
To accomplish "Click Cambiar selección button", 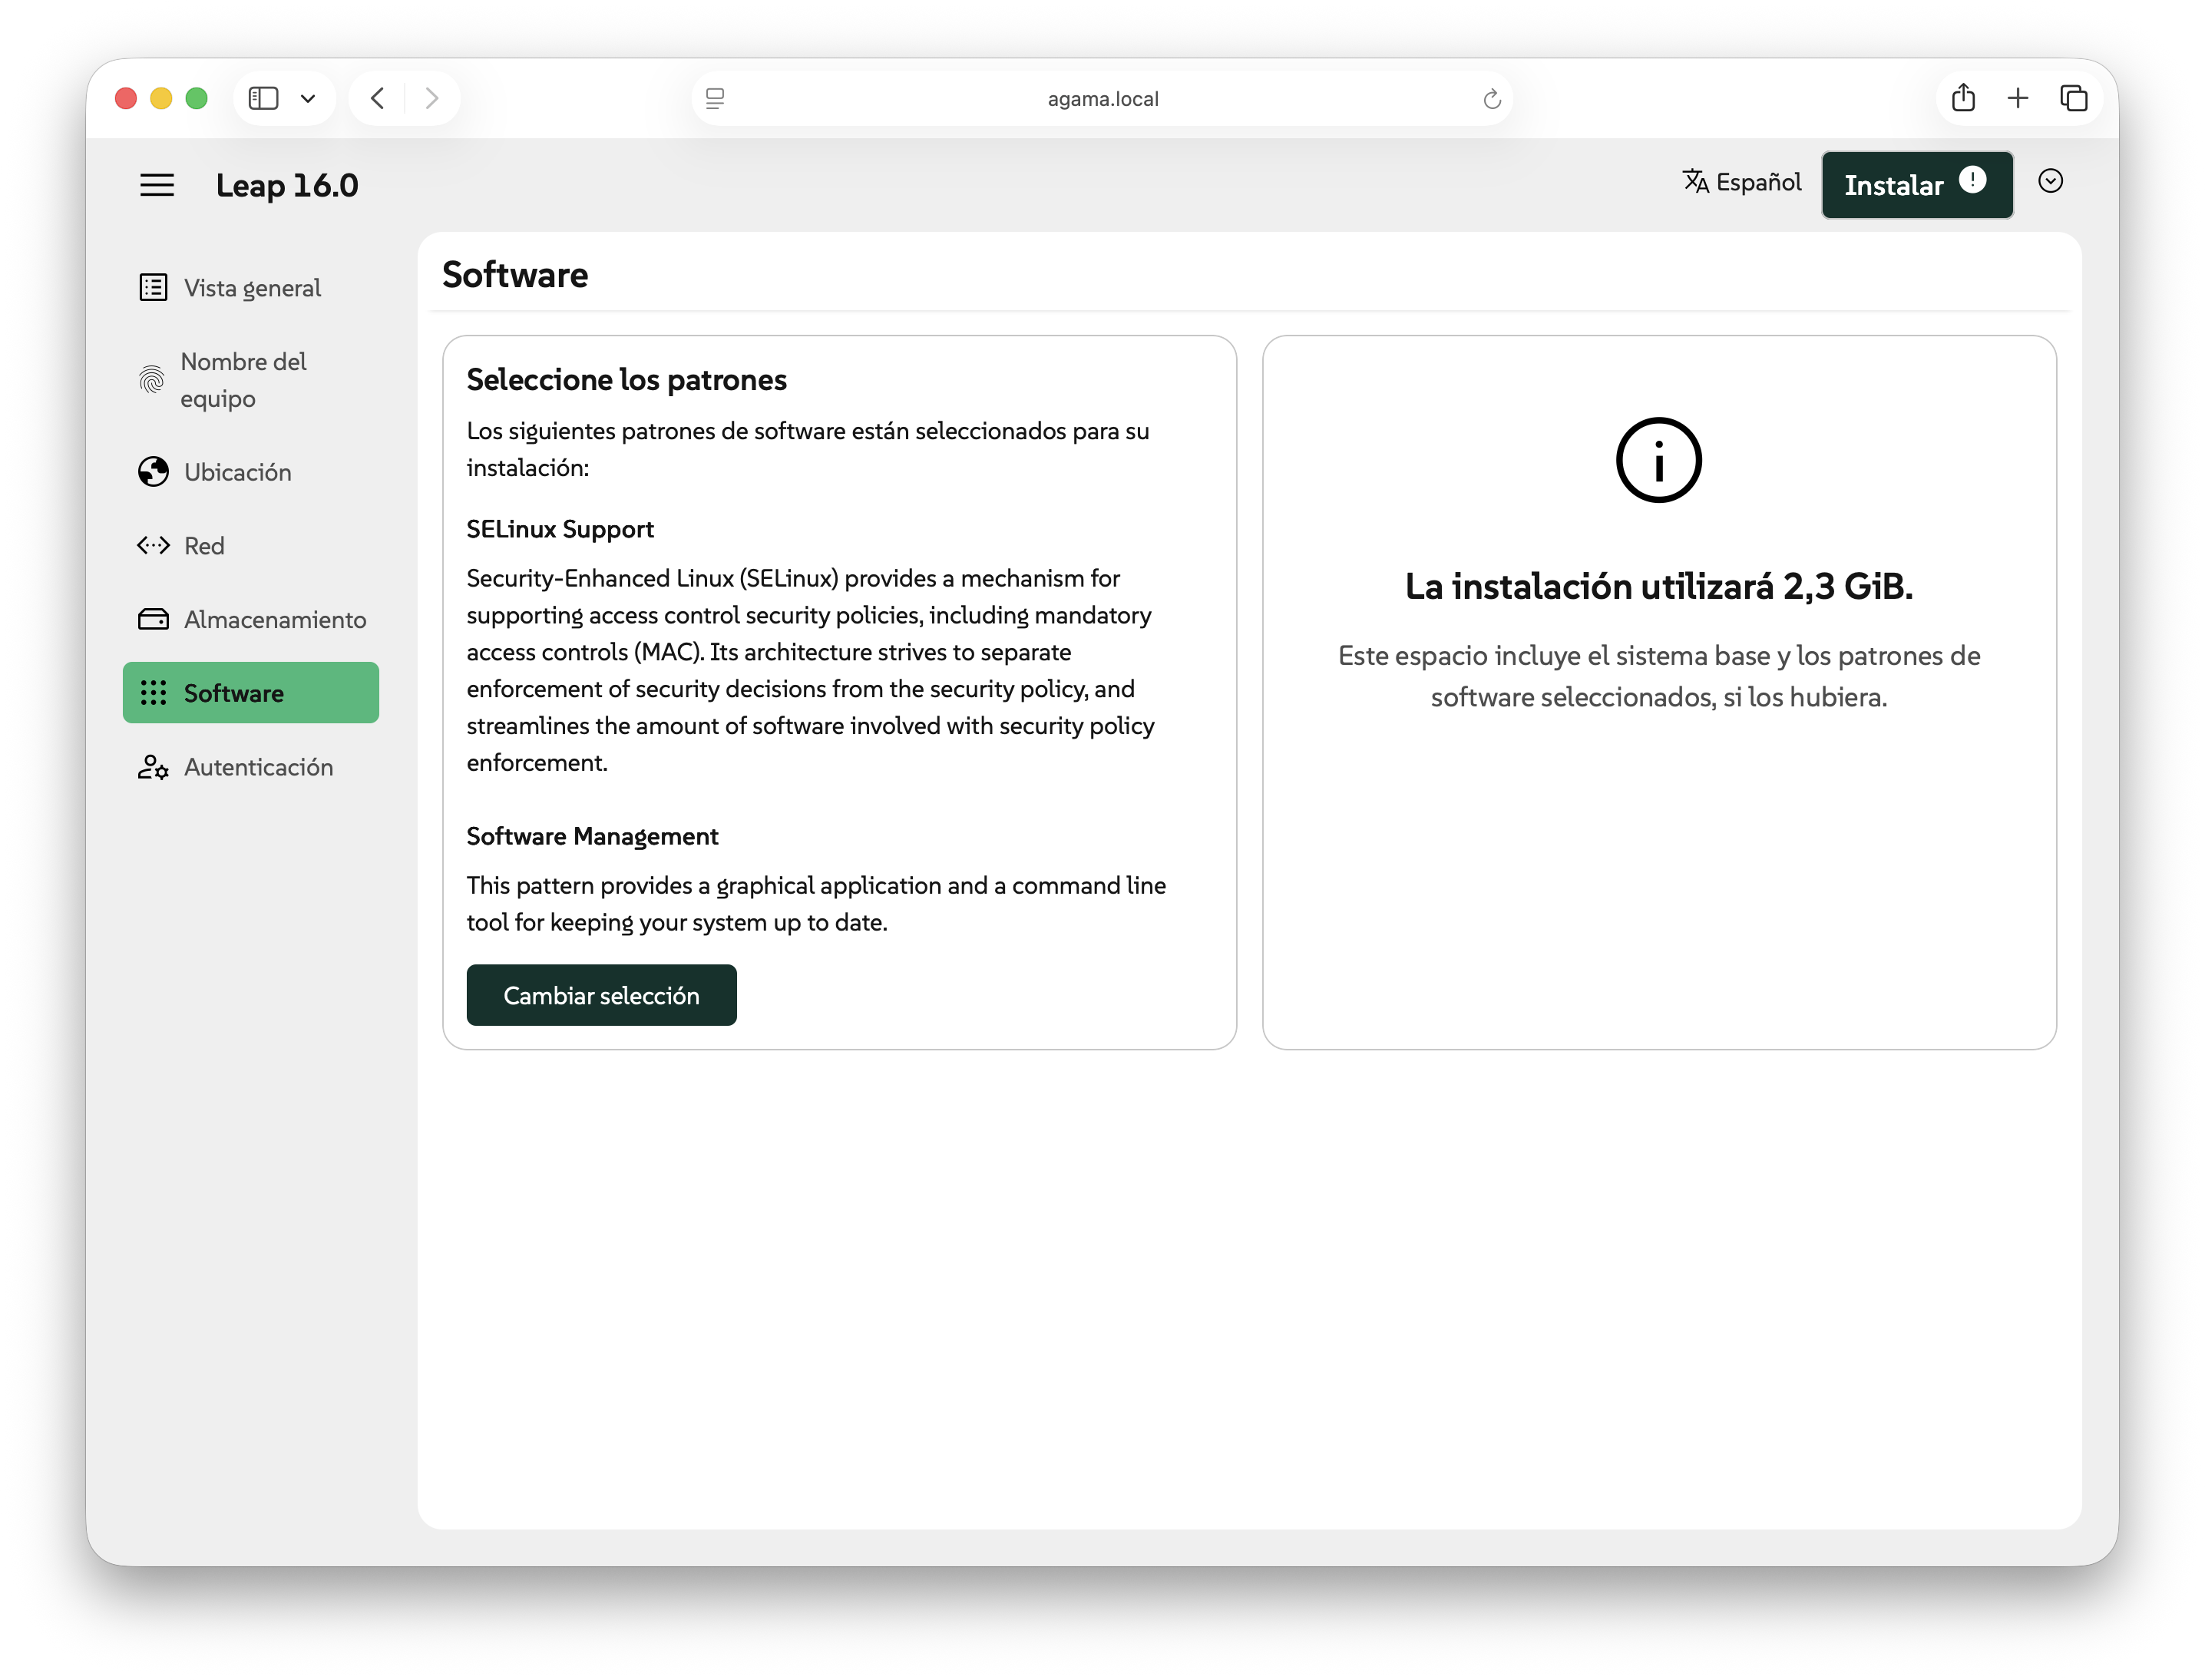I will (601, 995).
